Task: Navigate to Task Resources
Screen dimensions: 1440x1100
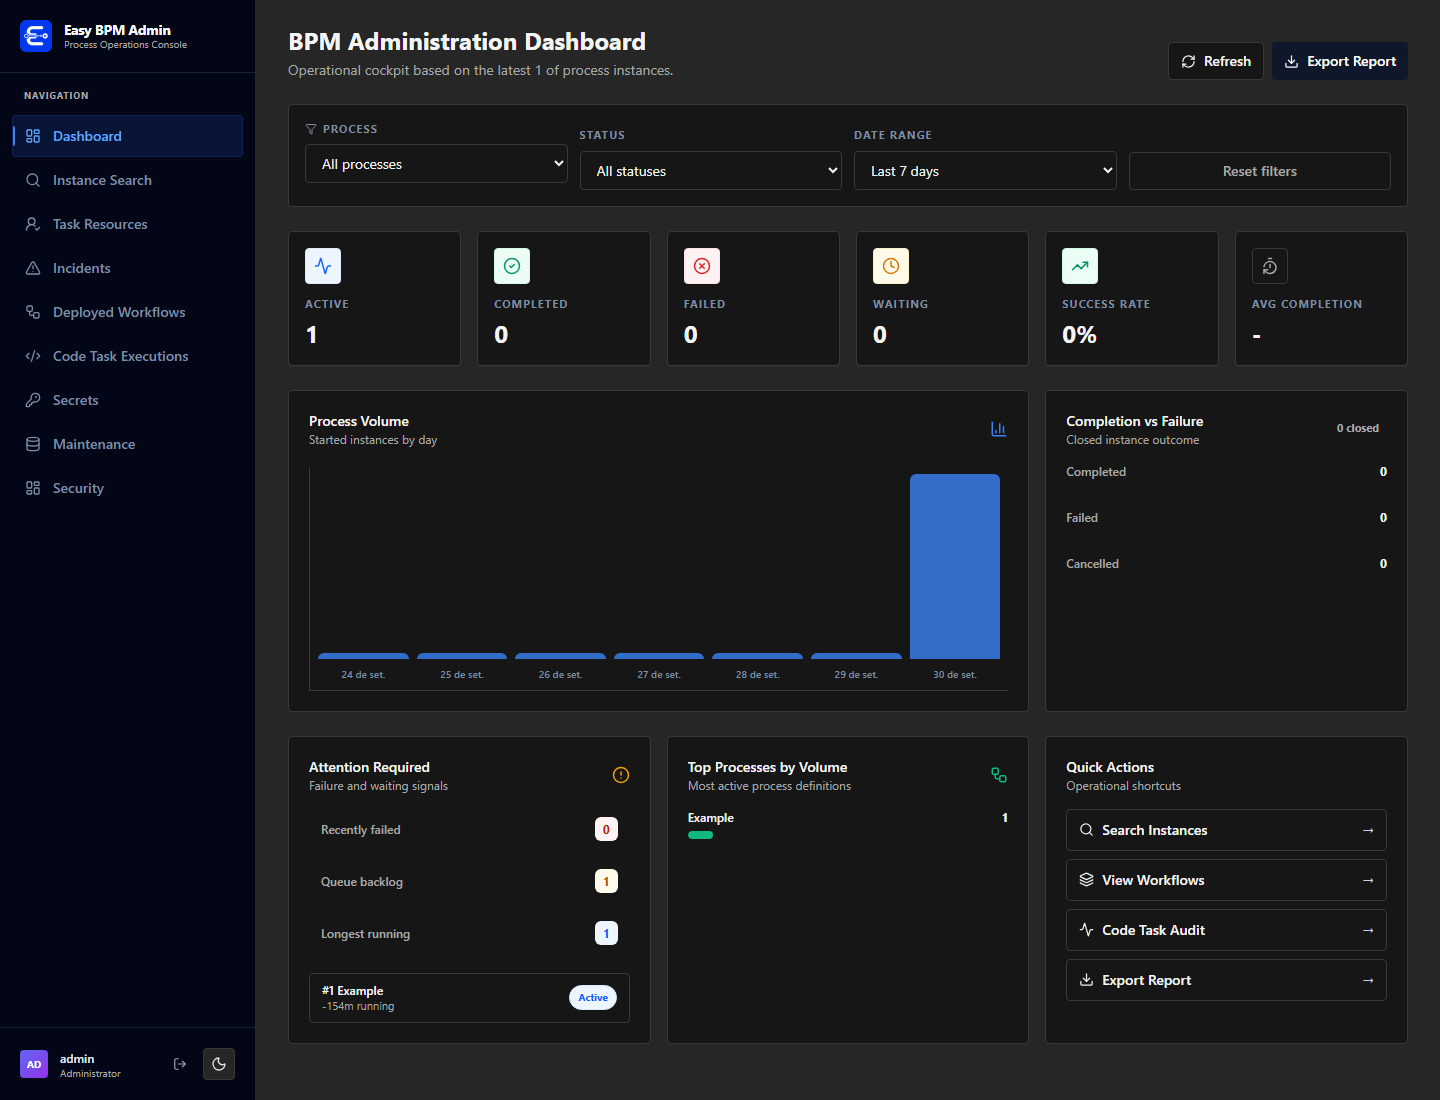Action: click(x=128, y=224)
